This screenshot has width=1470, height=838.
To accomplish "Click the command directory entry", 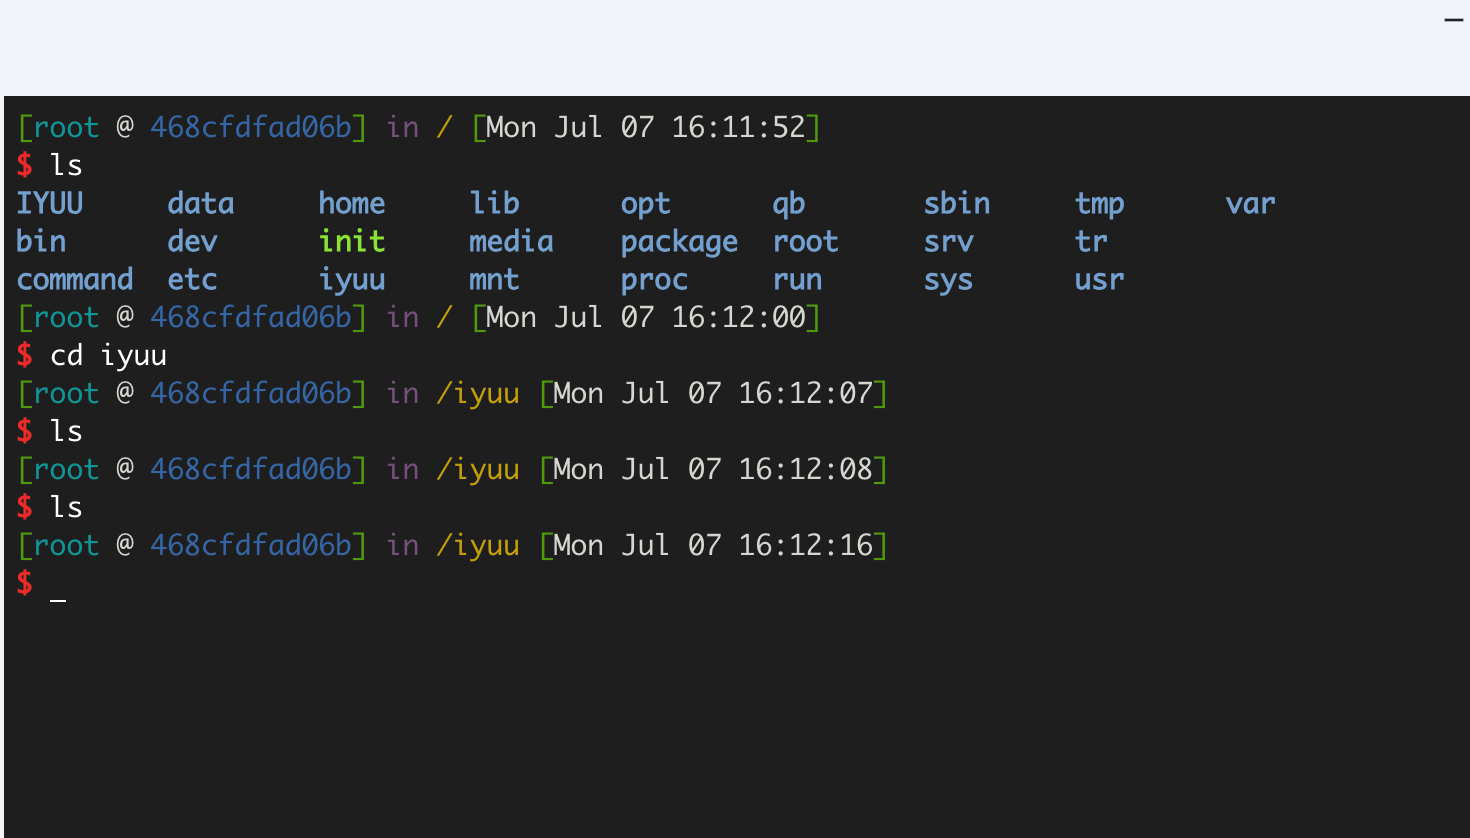I will click(x=75, y=279).
